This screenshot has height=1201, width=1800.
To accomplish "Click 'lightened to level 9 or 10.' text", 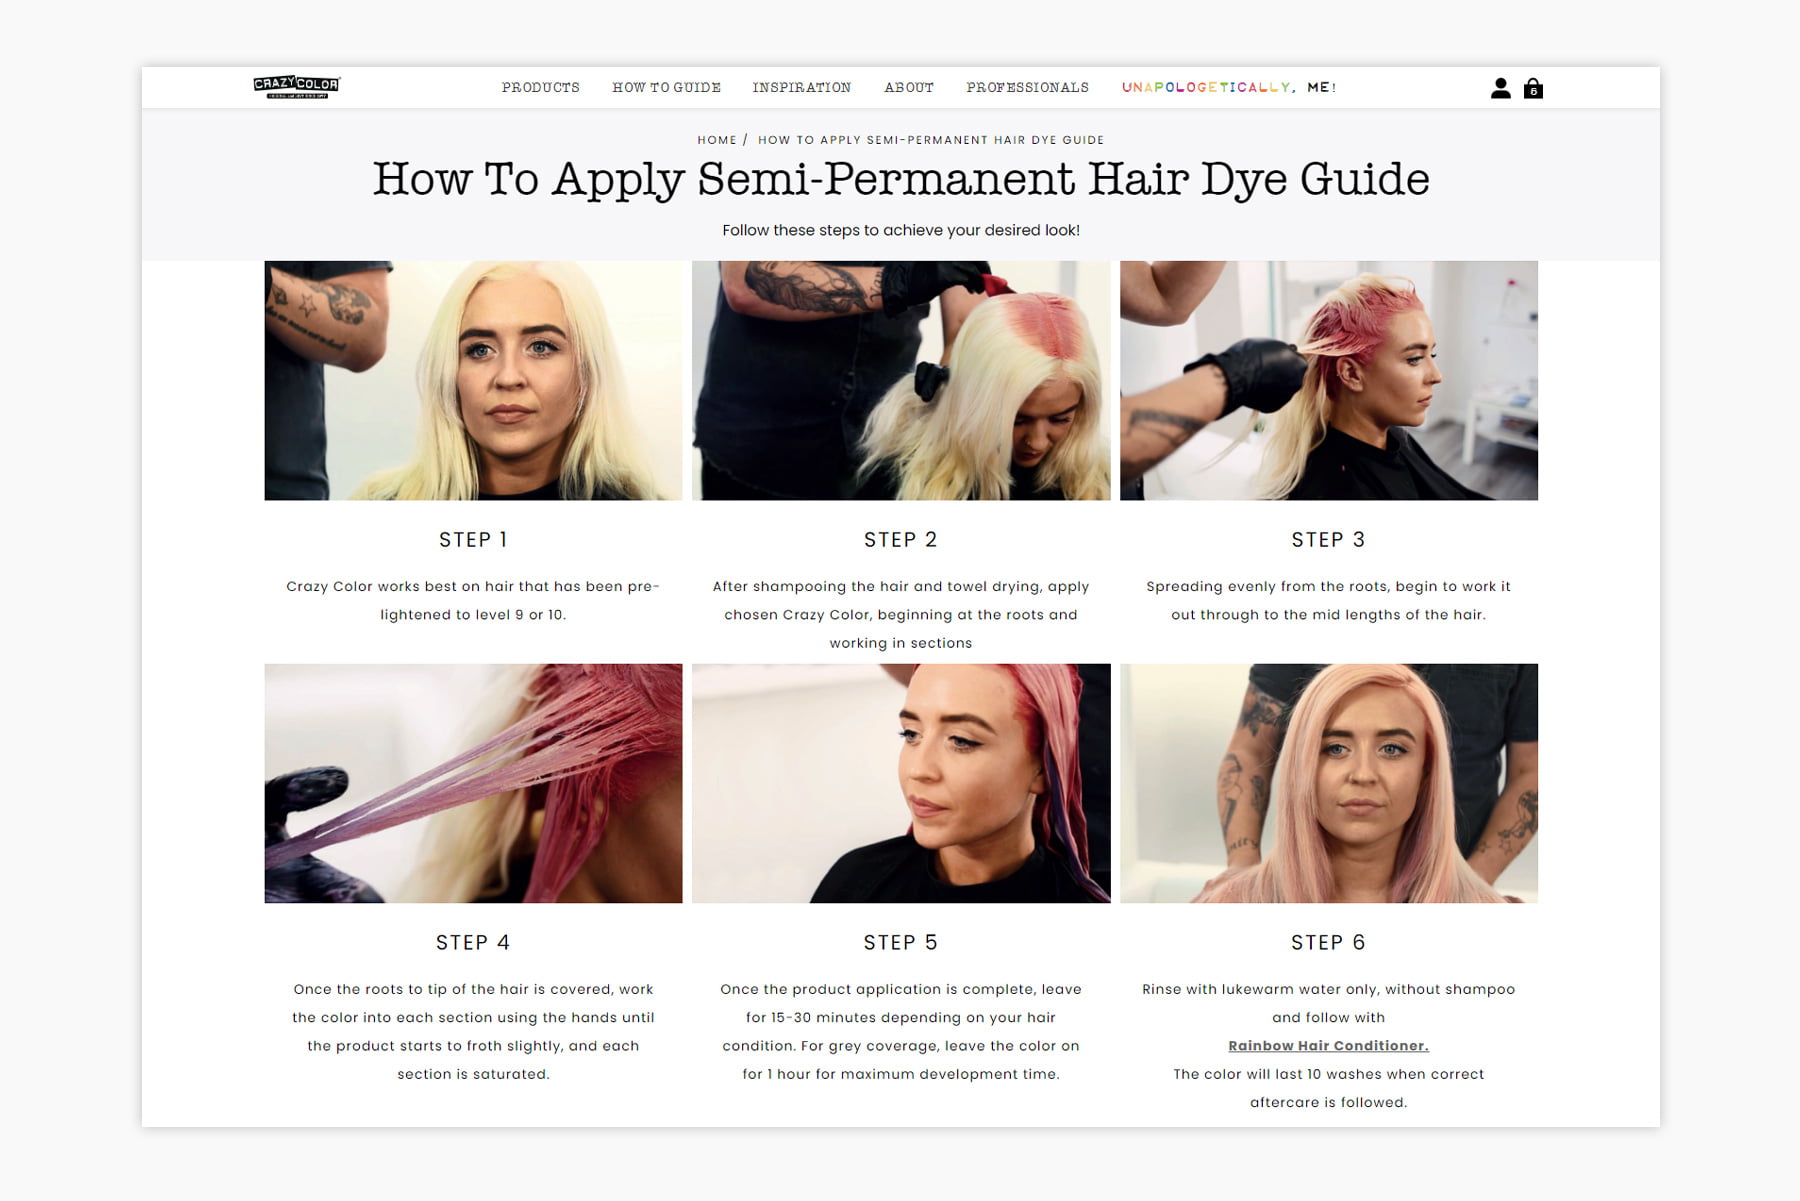I will 473,615.
